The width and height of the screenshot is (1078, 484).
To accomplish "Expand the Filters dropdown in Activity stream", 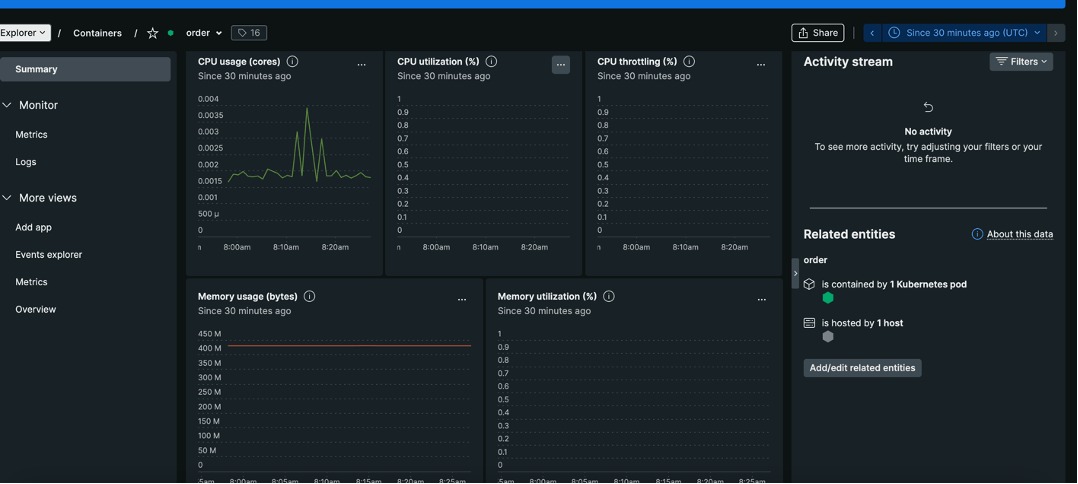I will point(1021,62).
